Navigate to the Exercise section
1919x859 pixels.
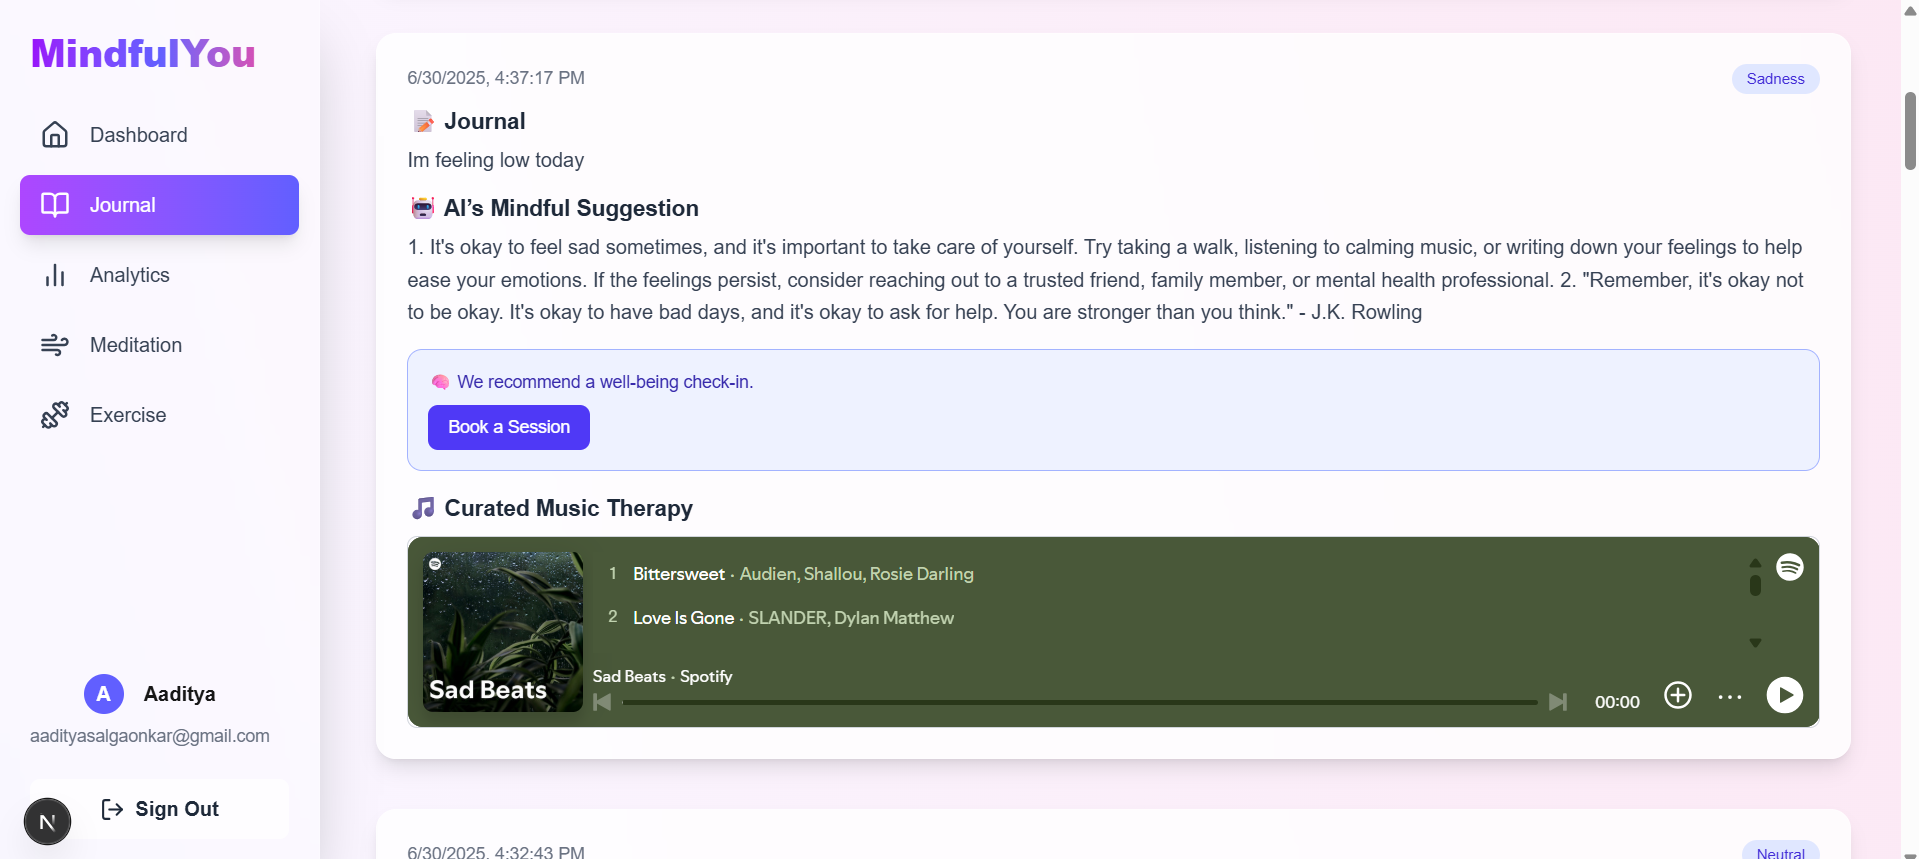(159, 415)
